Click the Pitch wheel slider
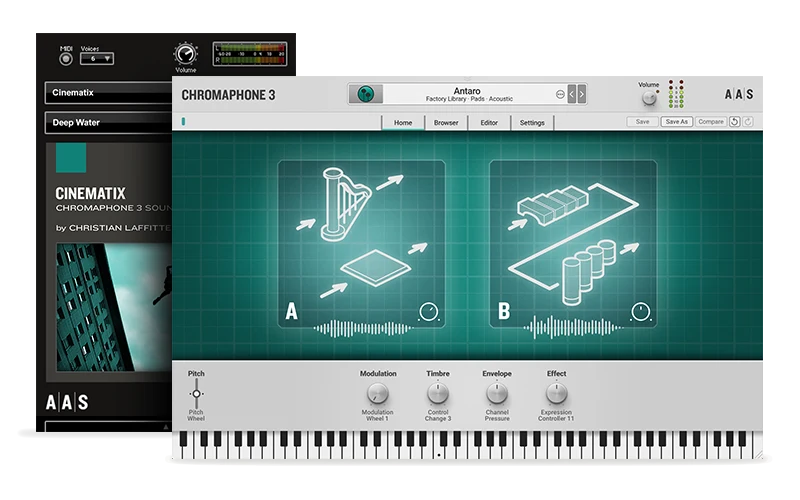Image resolution: width=800 pixels, height=500 pixels. [196, 393]
